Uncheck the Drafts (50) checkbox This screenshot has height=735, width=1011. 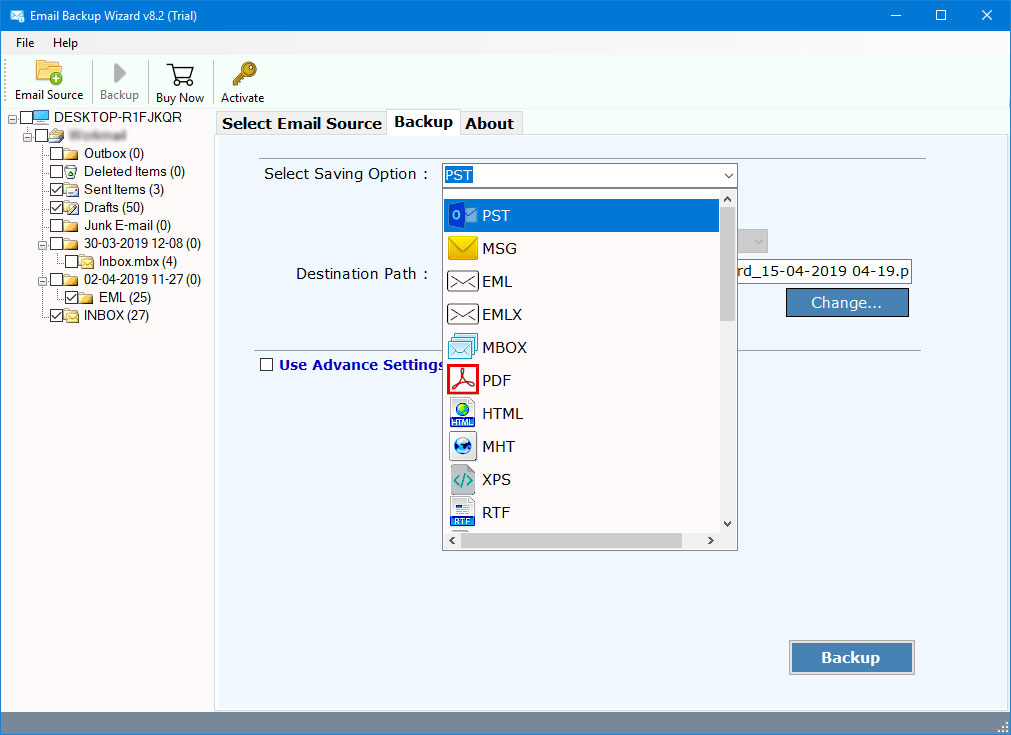56,208
